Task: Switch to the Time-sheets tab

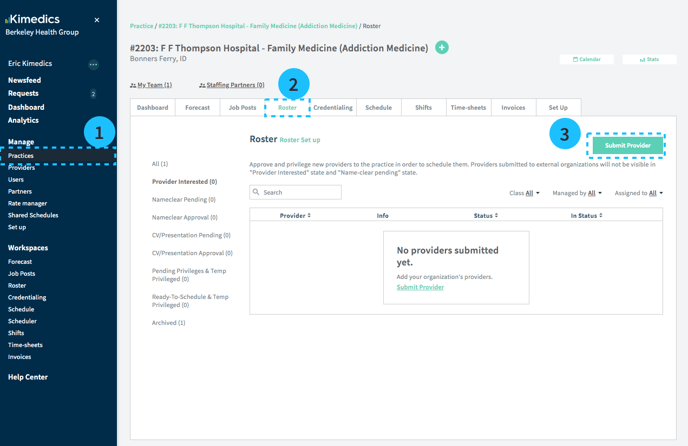Action: click(468, 107)
